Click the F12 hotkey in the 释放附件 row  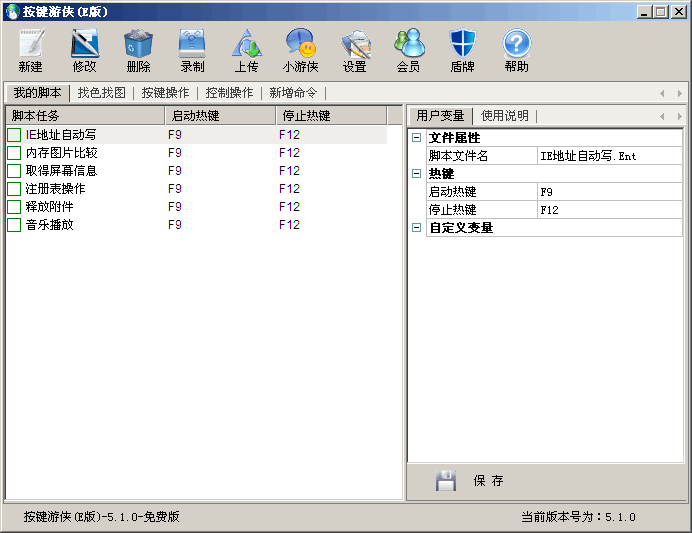290,207
